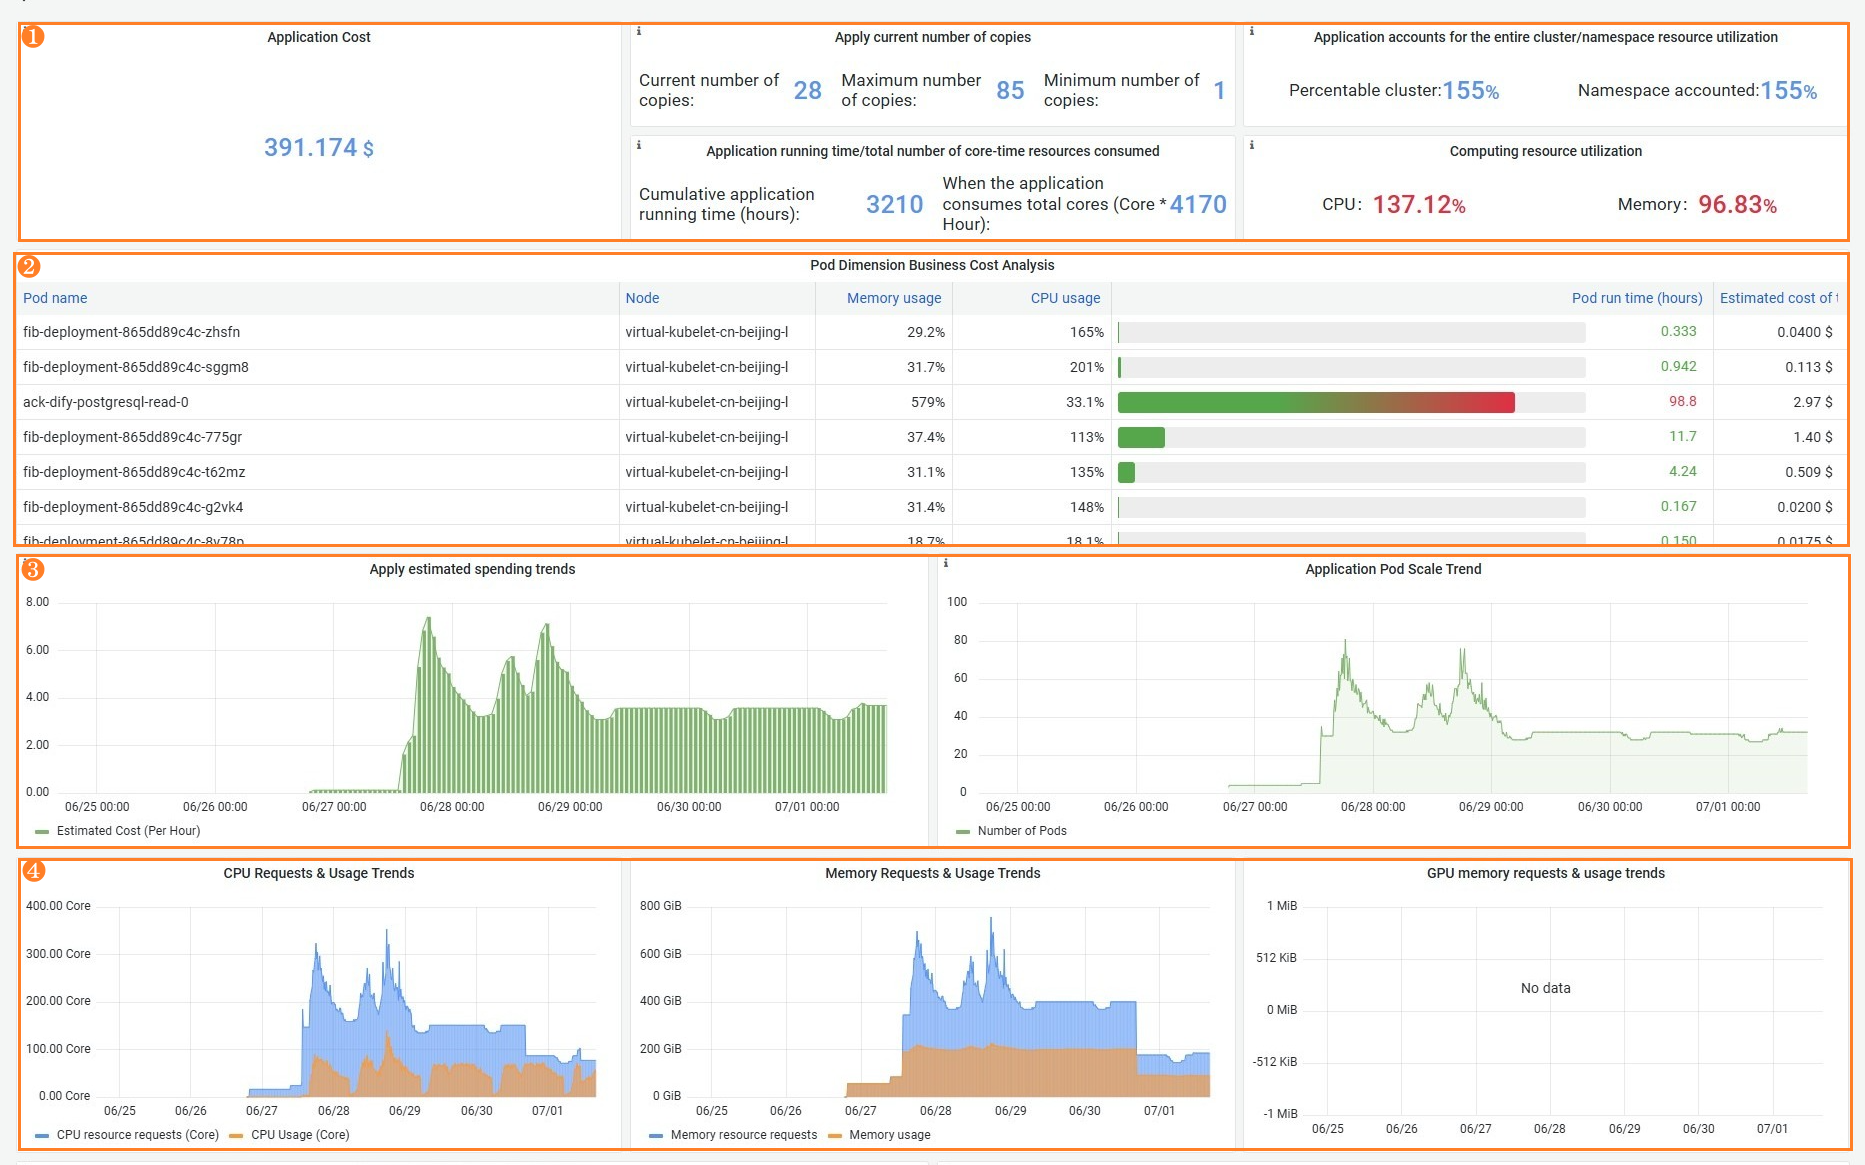Viewport: 1865px width, 1165px height.
Task: Toggle CPU Usage (Core) legend label
Action: coord(300,1135)
